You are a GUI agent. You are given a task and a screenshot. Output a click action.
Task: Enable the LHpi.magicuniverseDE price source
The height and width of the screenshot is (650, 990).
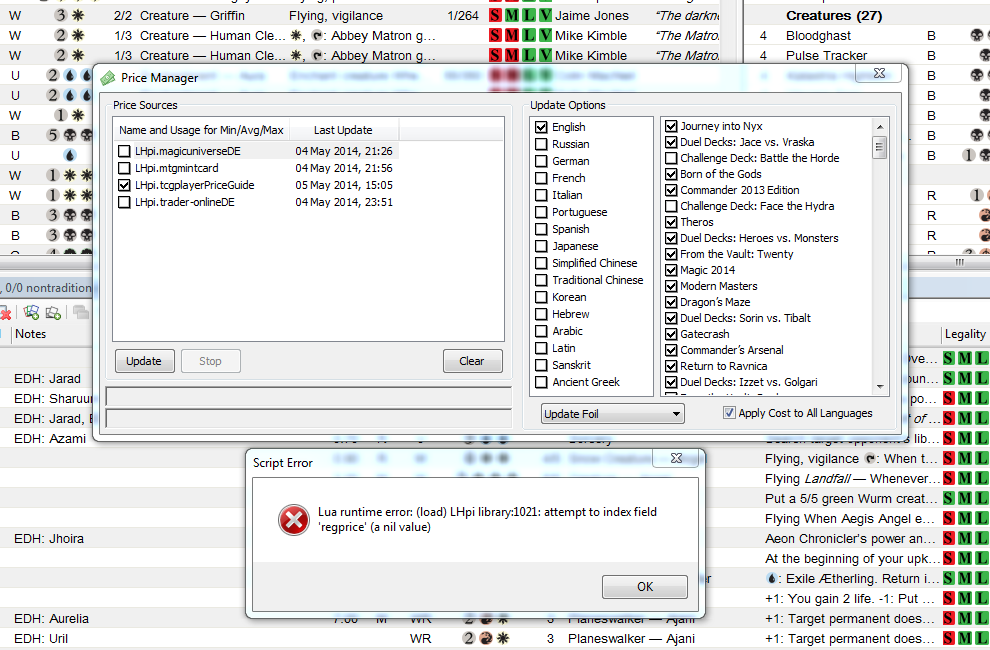pos(124,151)
